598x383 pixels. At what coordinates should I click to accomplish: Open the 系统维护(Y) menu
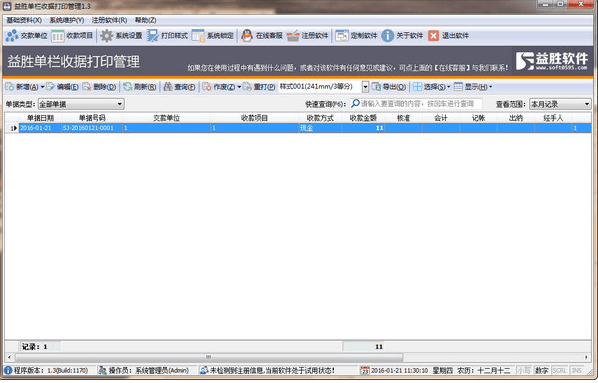(x=67, y=20)
